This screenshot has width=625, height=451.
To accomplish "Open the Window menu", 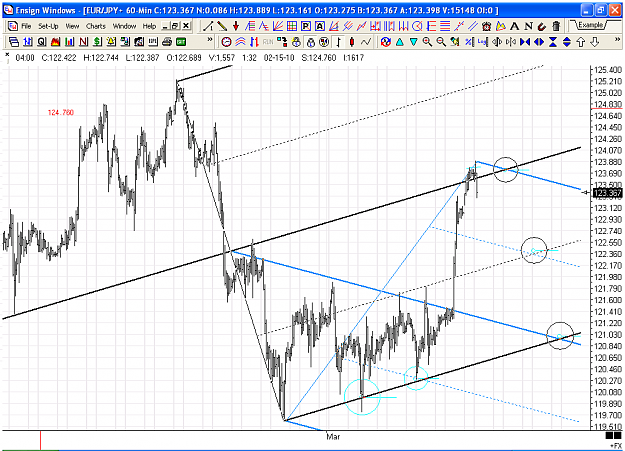I will [x=124, y=26].
